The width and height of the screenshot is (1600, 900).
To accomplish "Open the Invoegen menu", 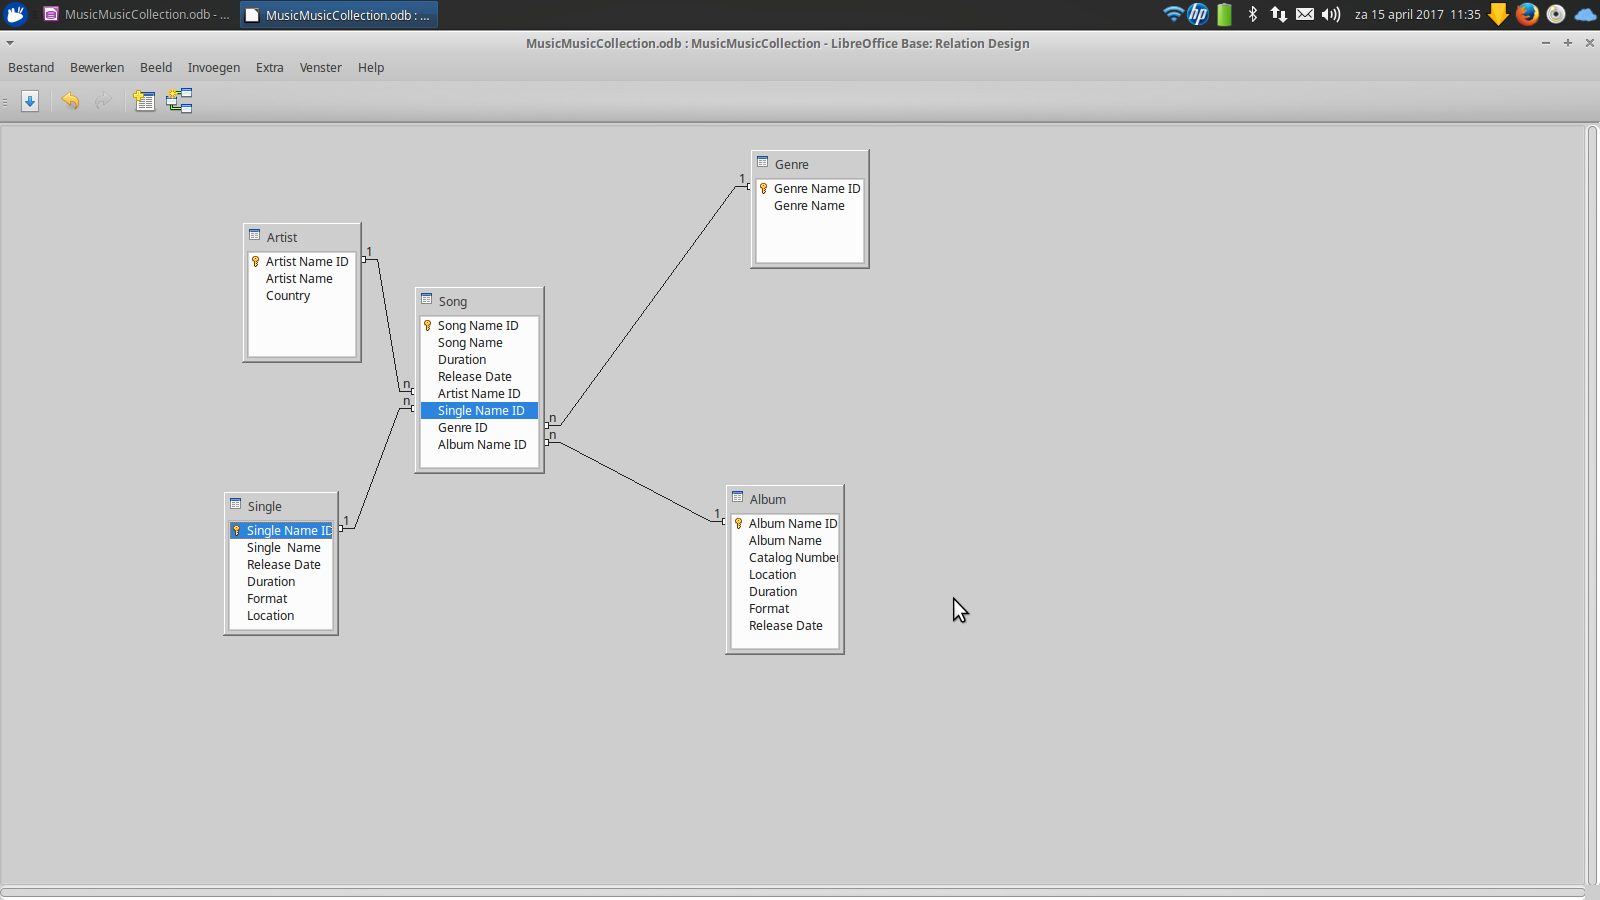I will [x=214, y=68].
